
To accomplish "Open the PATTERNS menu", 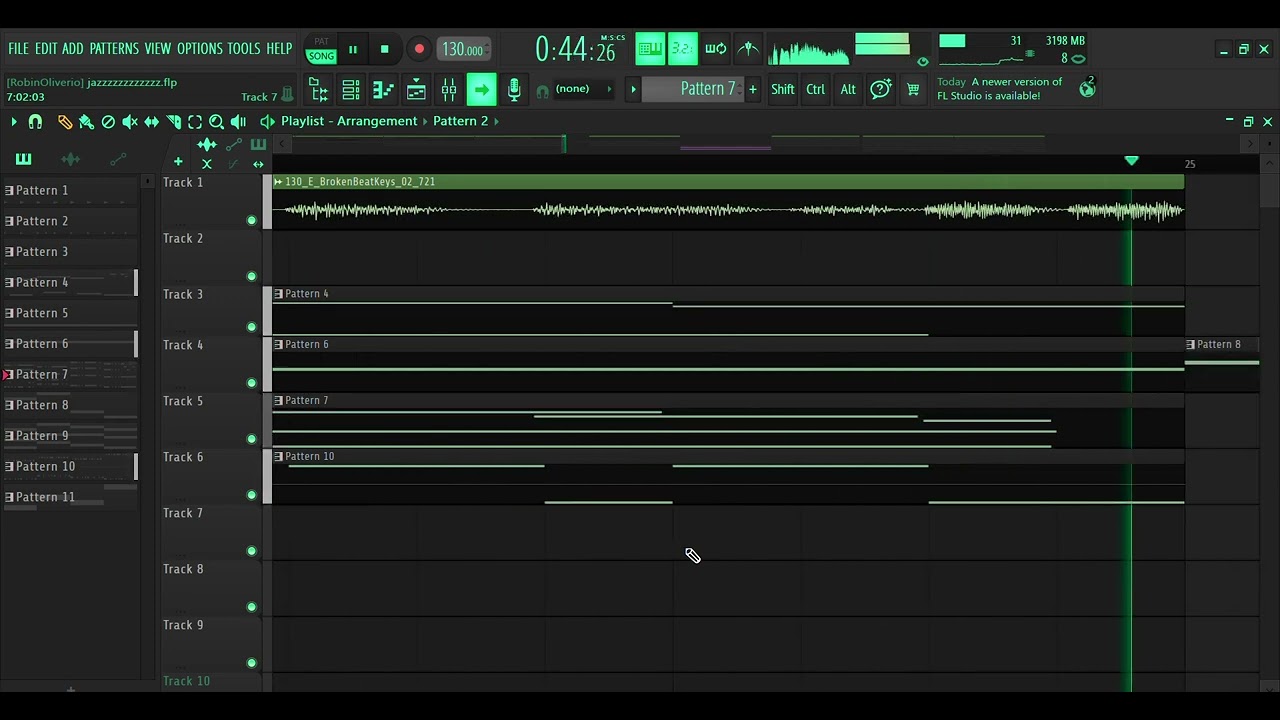I will (114, 48).
